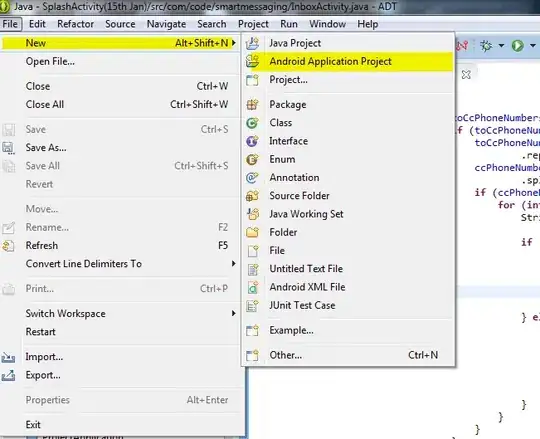Choose Example... in New submenu
The height and width of the screenshot is (439, 540).
349,331
